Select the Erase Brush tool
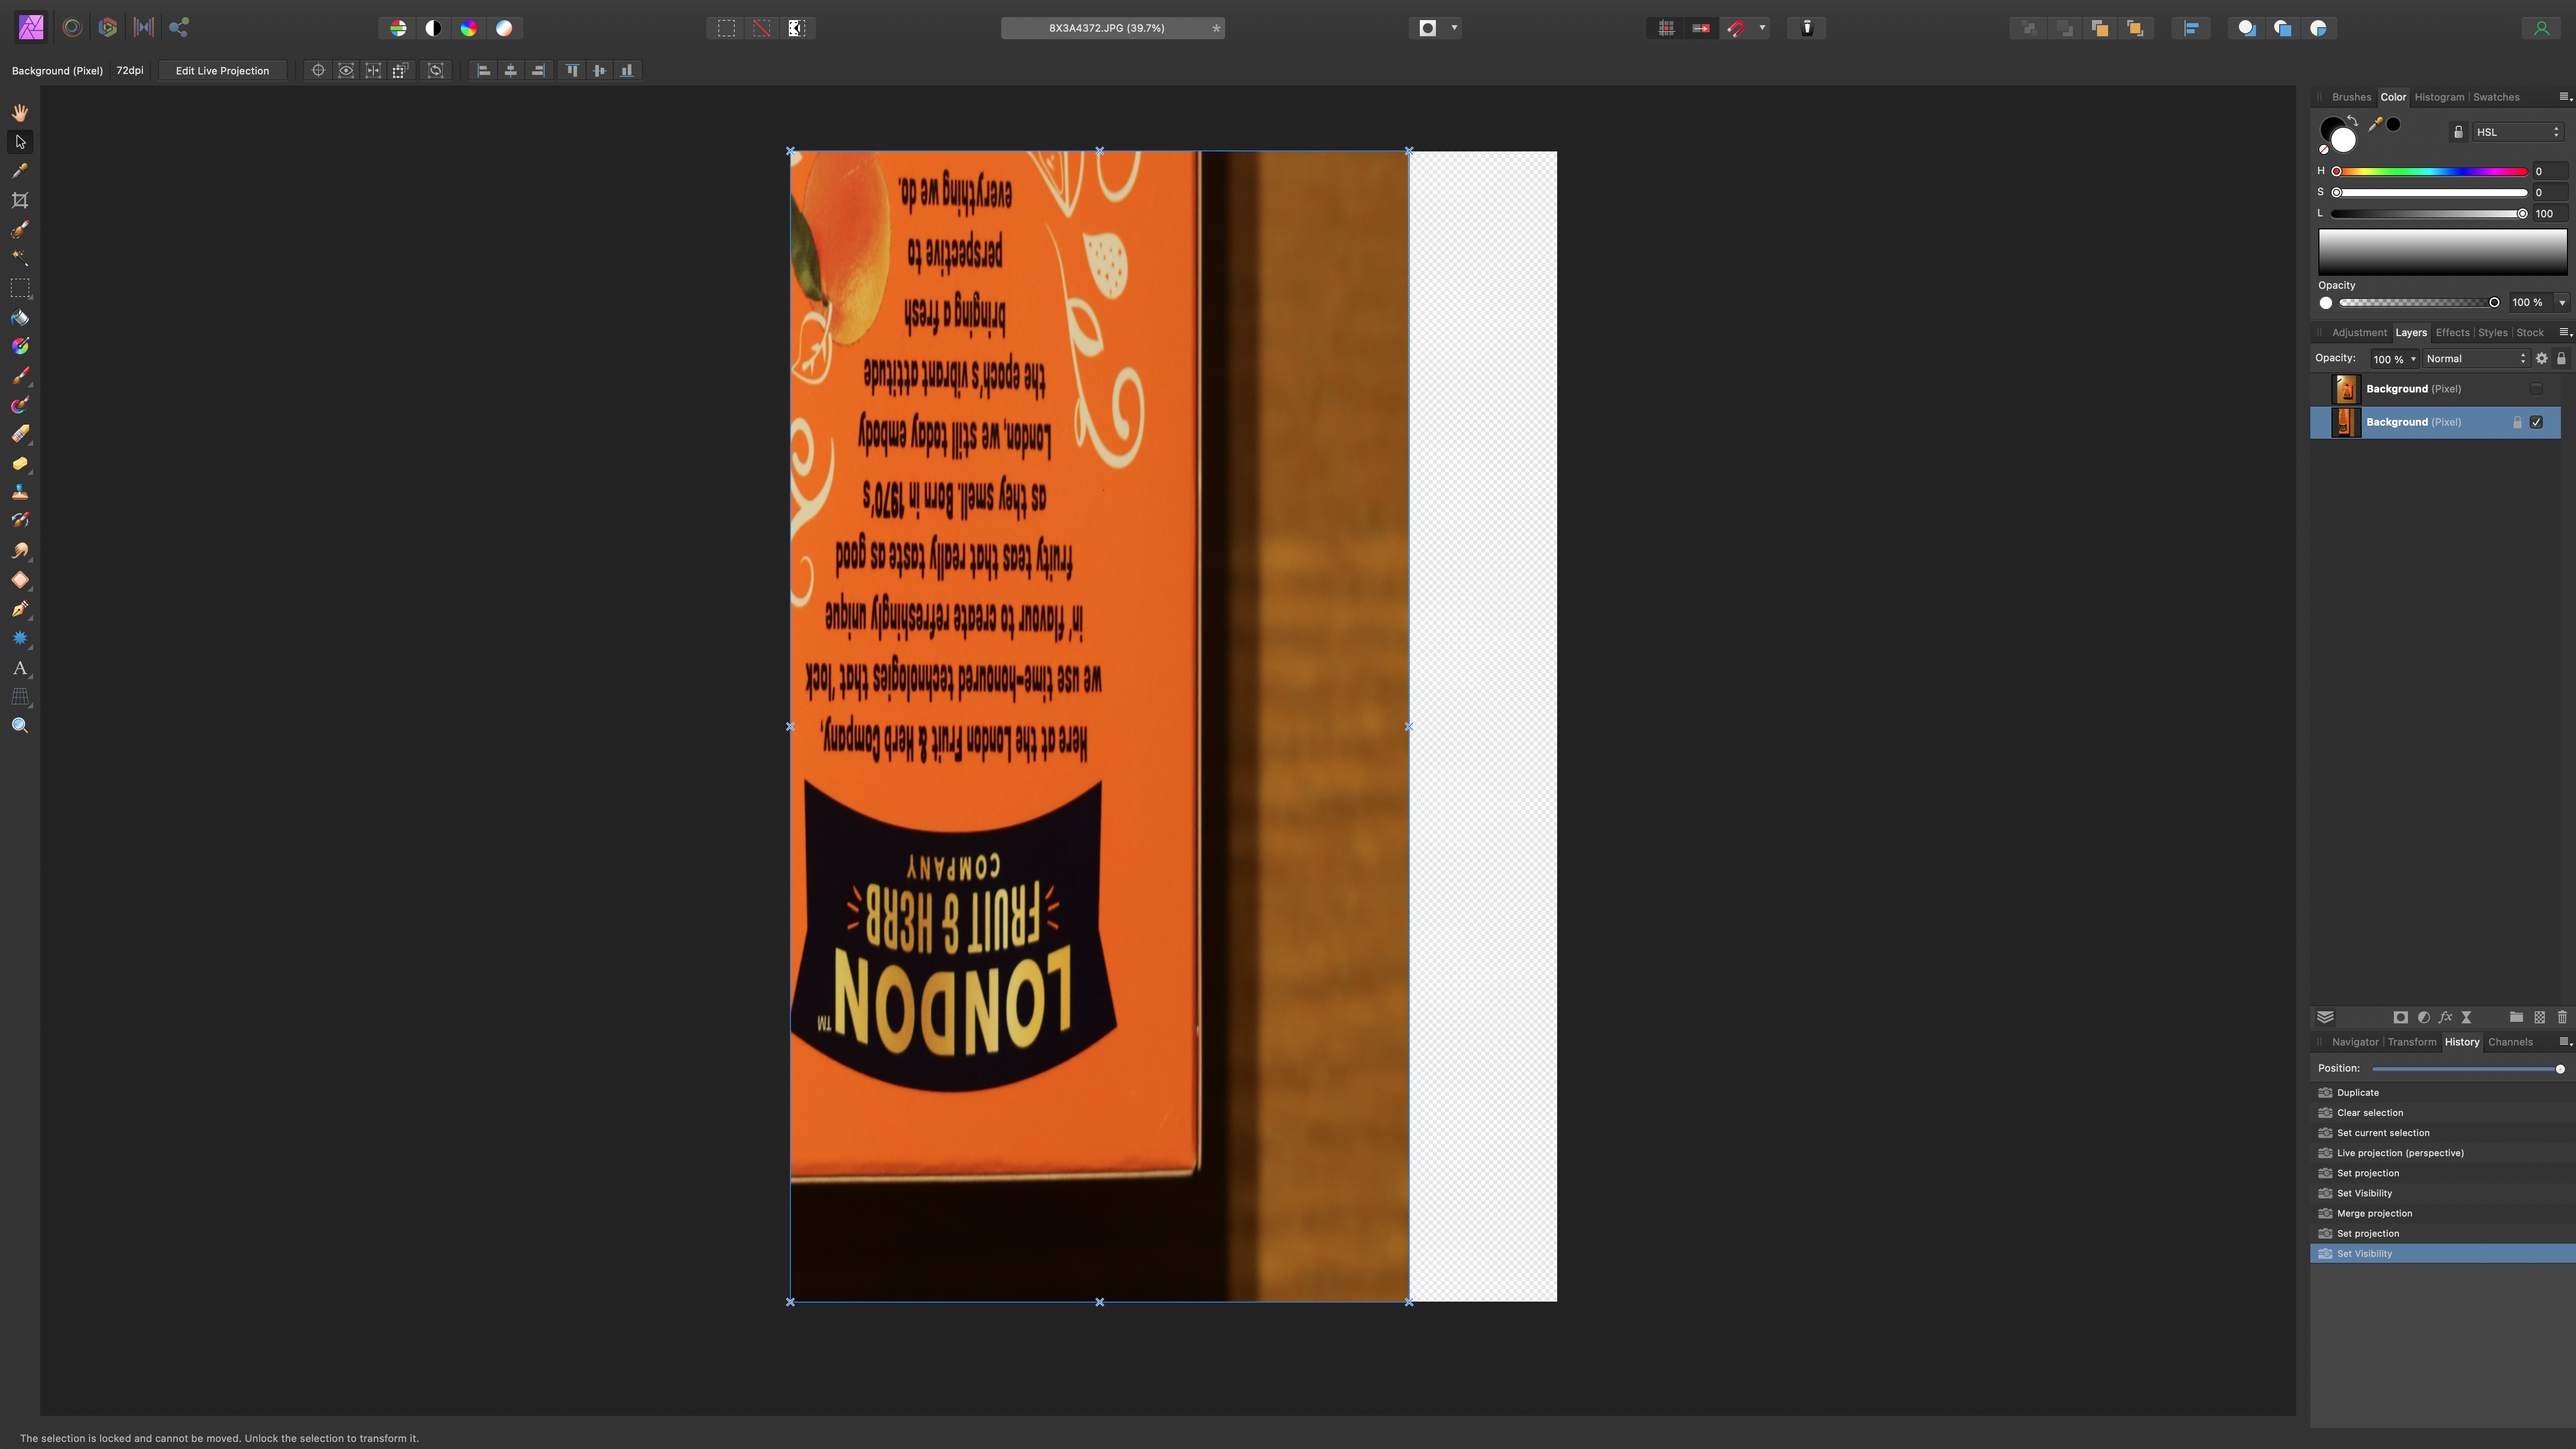The image size is (2576, 1449). click(x=20, y=434)
